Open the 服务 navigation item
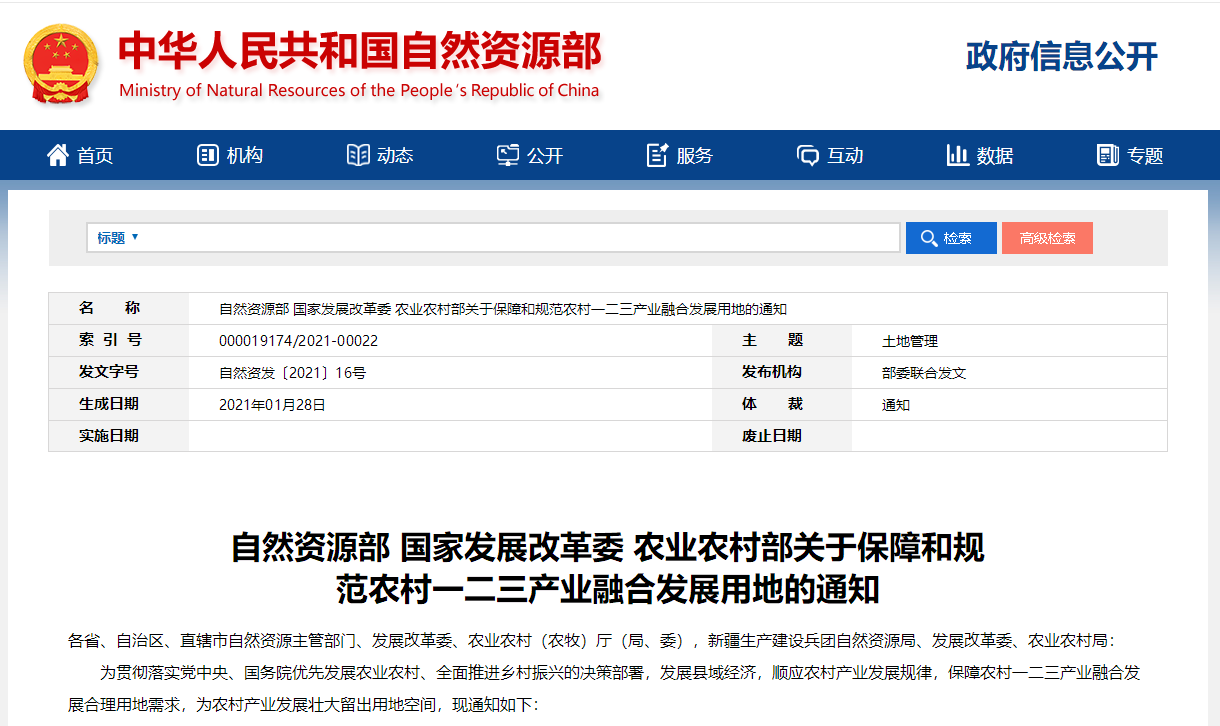Image resolution: width=1220 pixels, height=726 pixels. pos(680,155)
